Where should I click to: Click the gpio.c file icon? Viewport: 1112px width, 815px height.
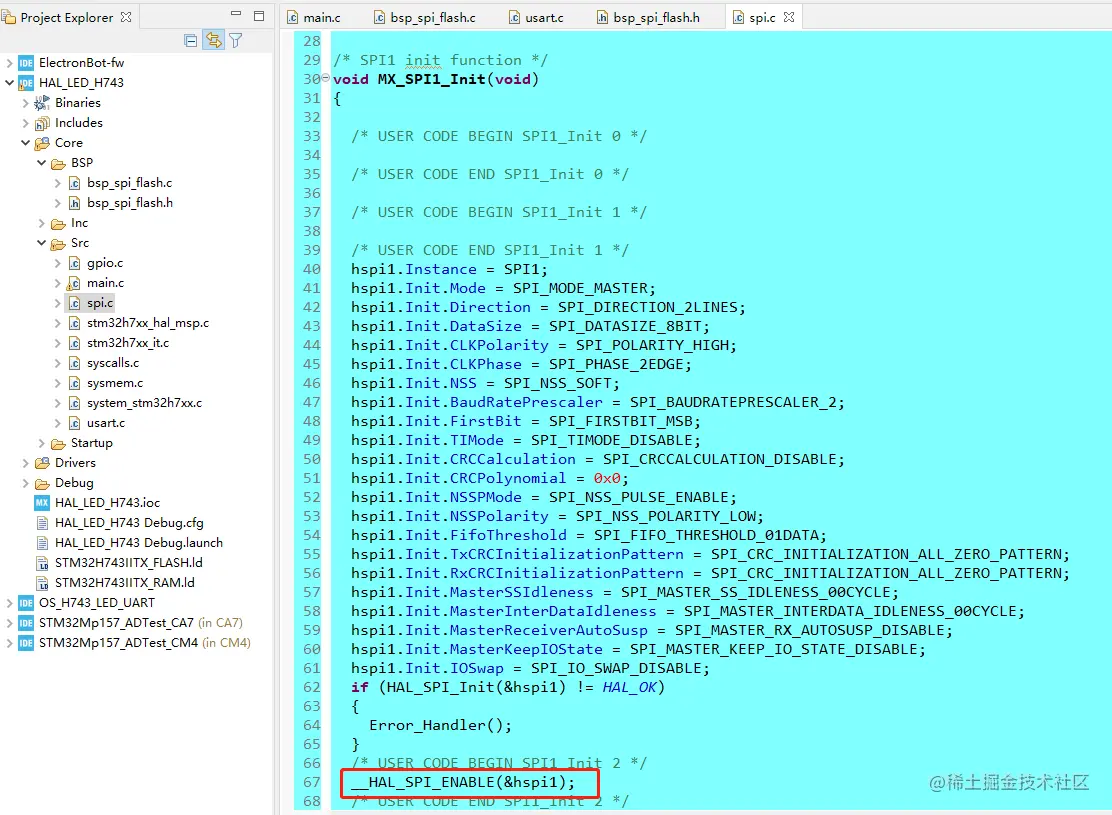[74, 263]
